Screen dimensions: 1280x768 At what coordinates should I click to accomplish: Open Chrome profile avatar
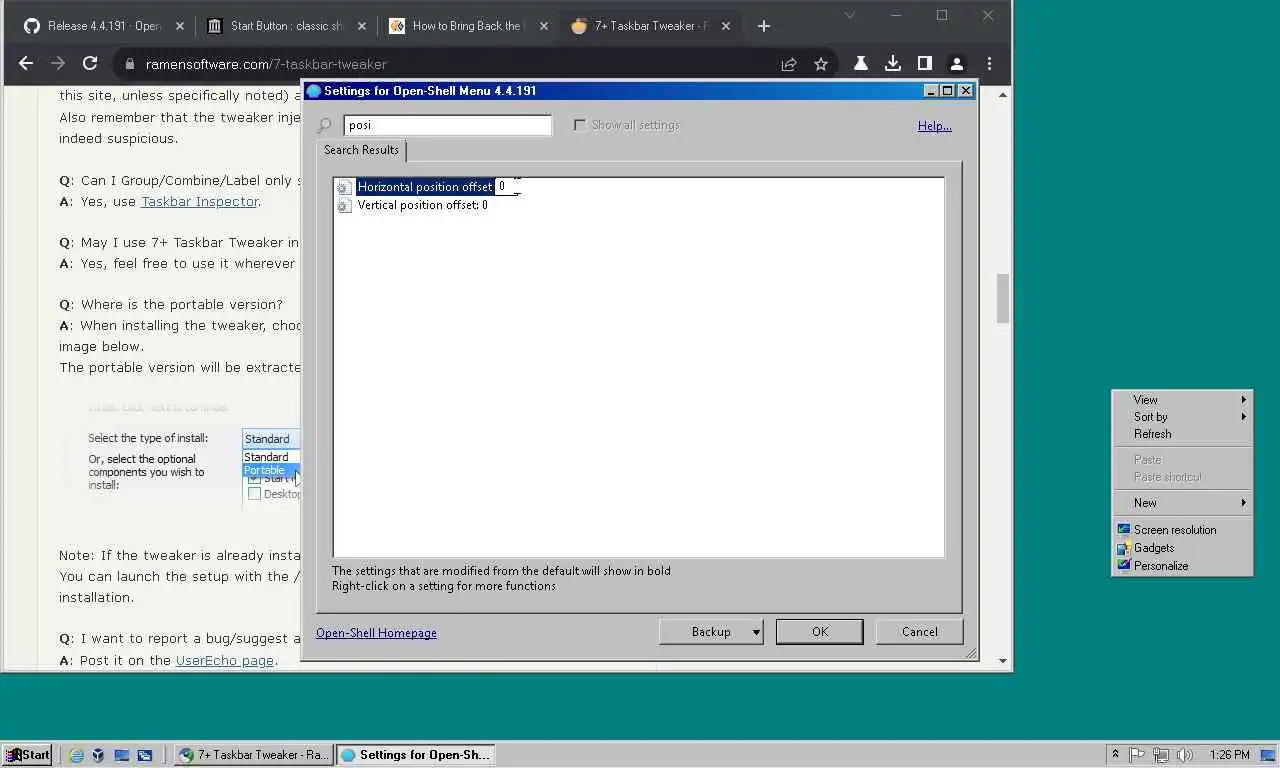957,63
